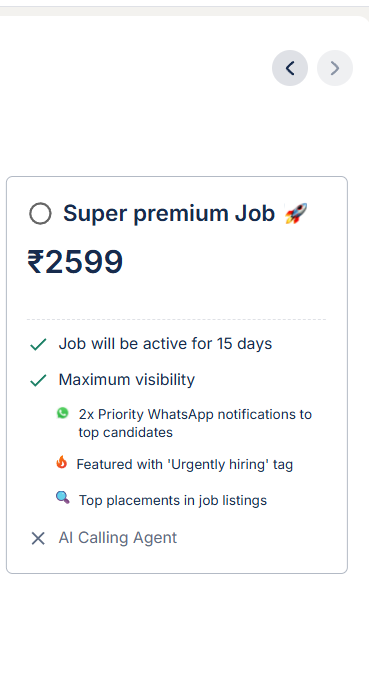Click the green check beside Maximum visibility
Screen dimensions: 369x676
(38, 380)
